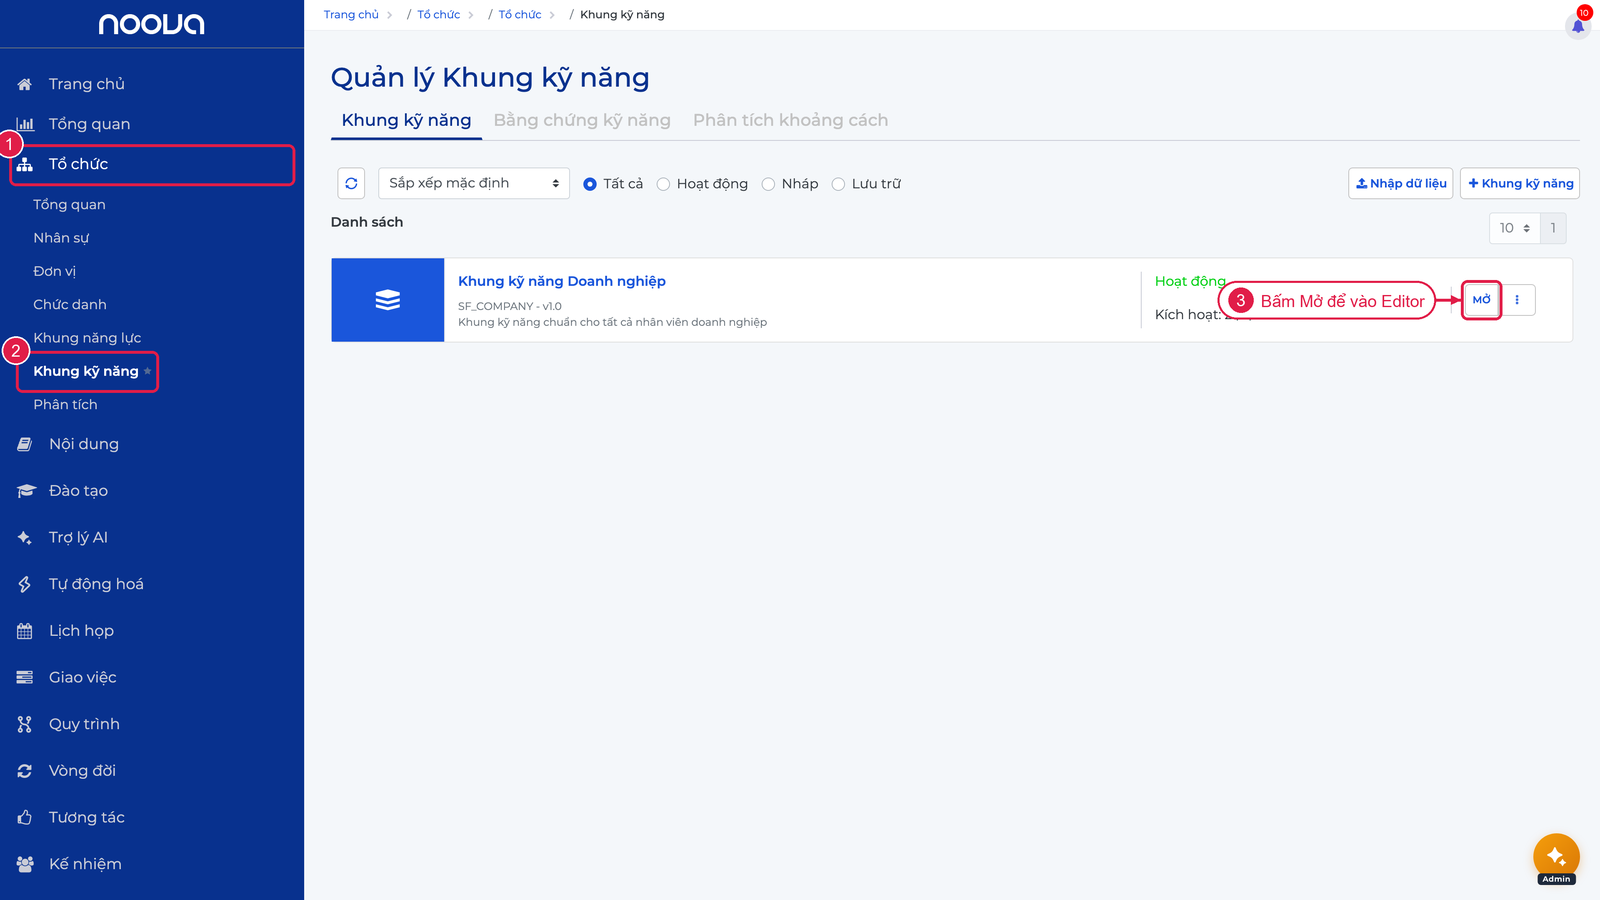
Task: Open the page size dropdown showing 10
Action: pos(1514,228)
